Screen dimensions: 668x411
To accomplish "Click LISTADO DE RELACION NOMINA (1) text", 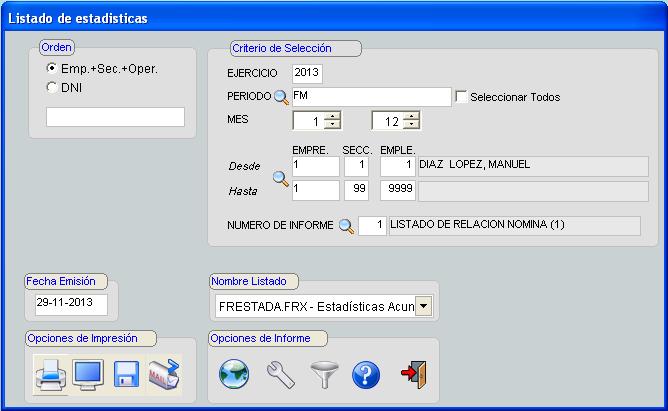I will coord(477,224).
